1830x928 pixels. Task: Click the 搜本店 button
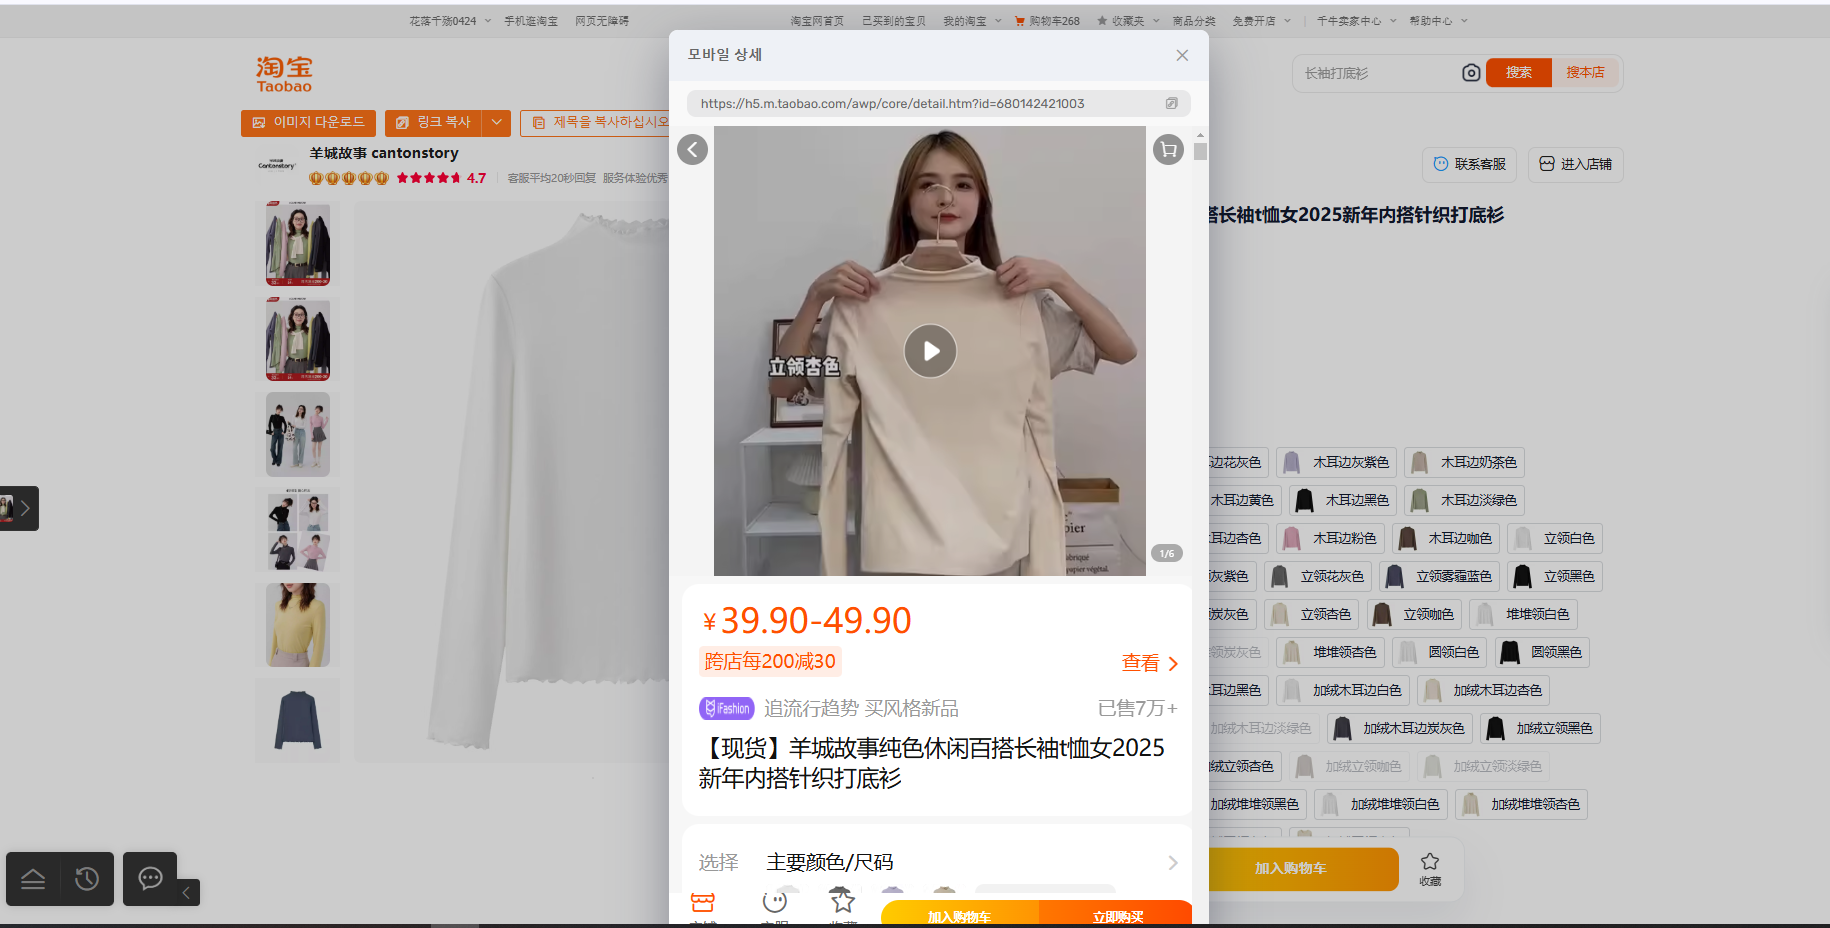click(x=1585, y=72)
